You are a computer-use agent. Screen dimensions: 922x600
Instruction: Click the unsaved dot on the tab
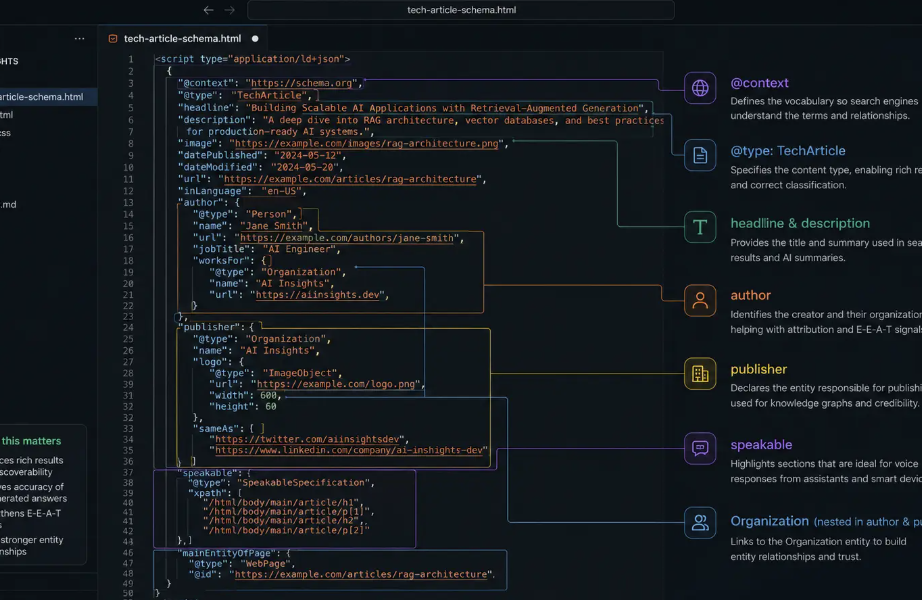pos(255,39)
